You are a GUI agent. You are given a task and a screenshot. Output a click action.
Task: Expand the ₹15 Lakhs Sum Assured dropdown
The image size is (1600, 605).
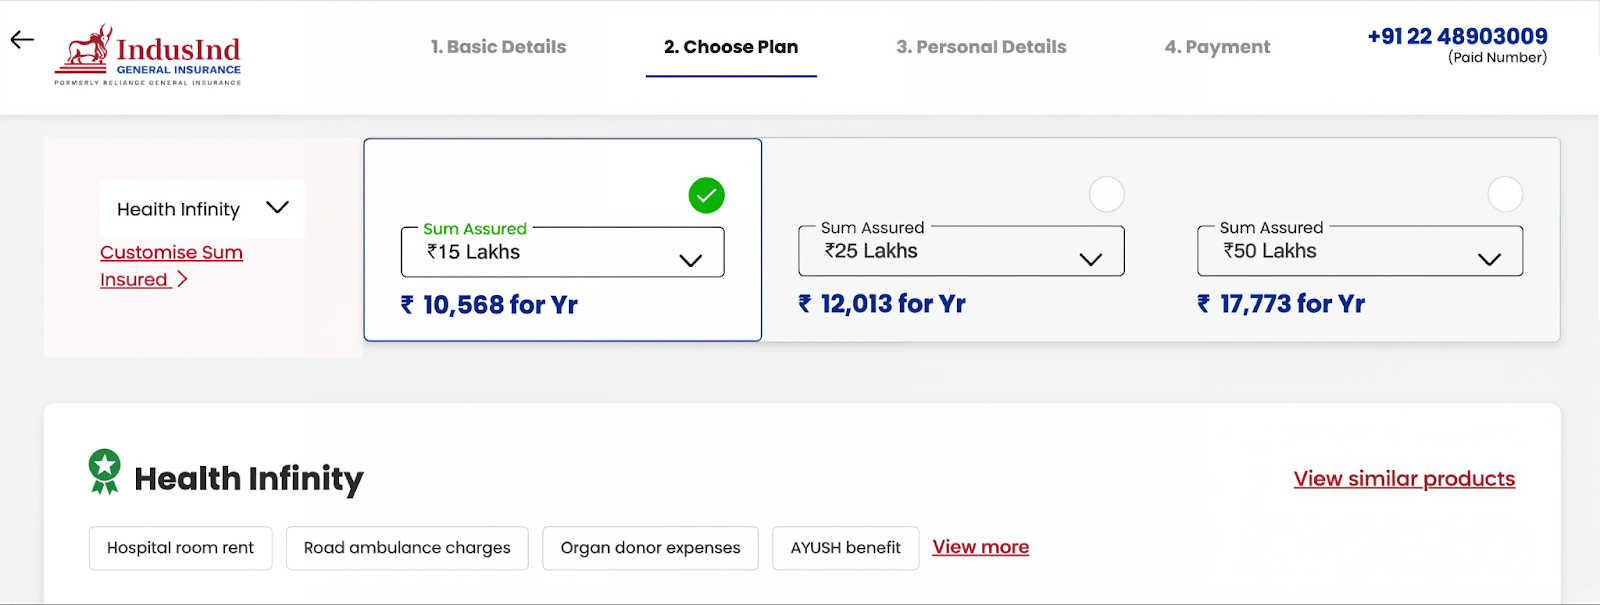click(689, 258)
